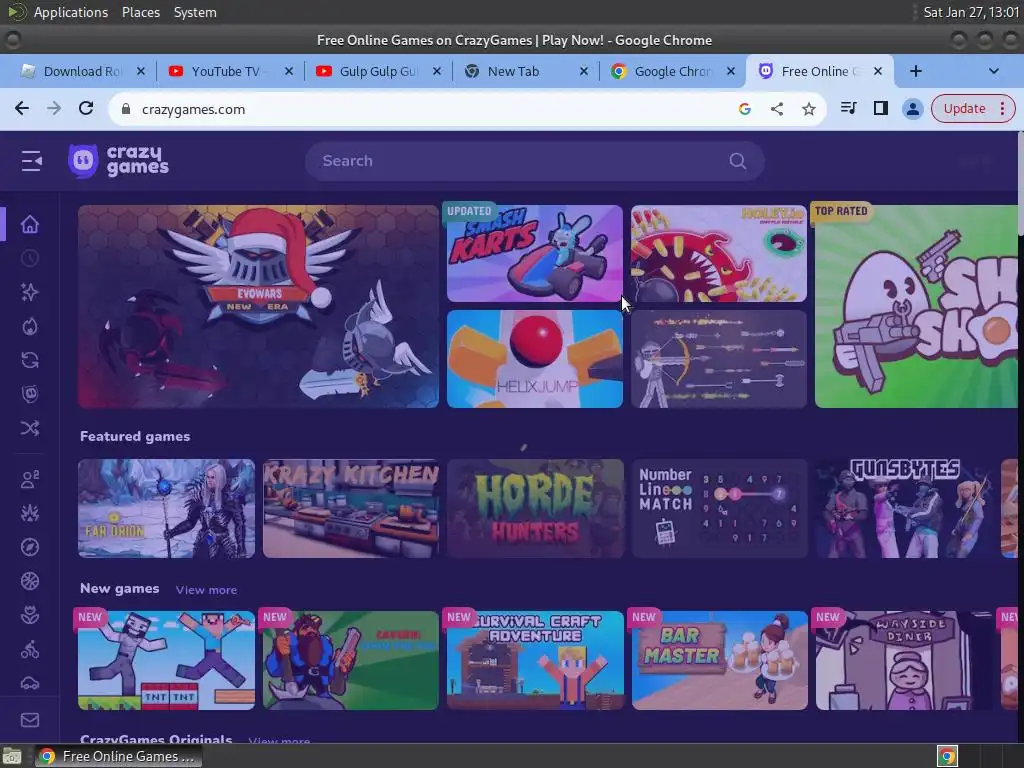Open the Updated refresh arrows icon in sidebar
Viewport: 1024px width, 768px height.
[29, 360]
